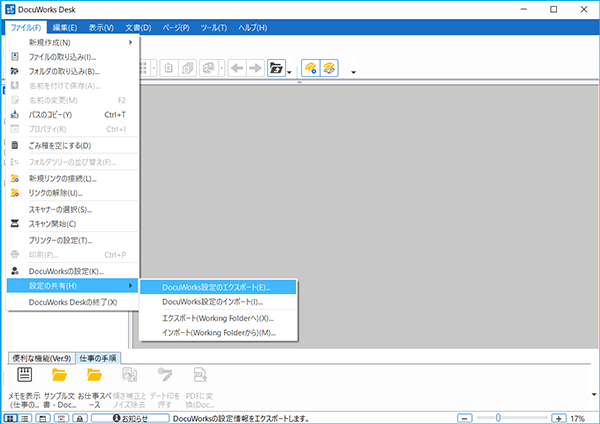
Task: Click the folder navigation icon in toolbar
Action: coord(275,69)
